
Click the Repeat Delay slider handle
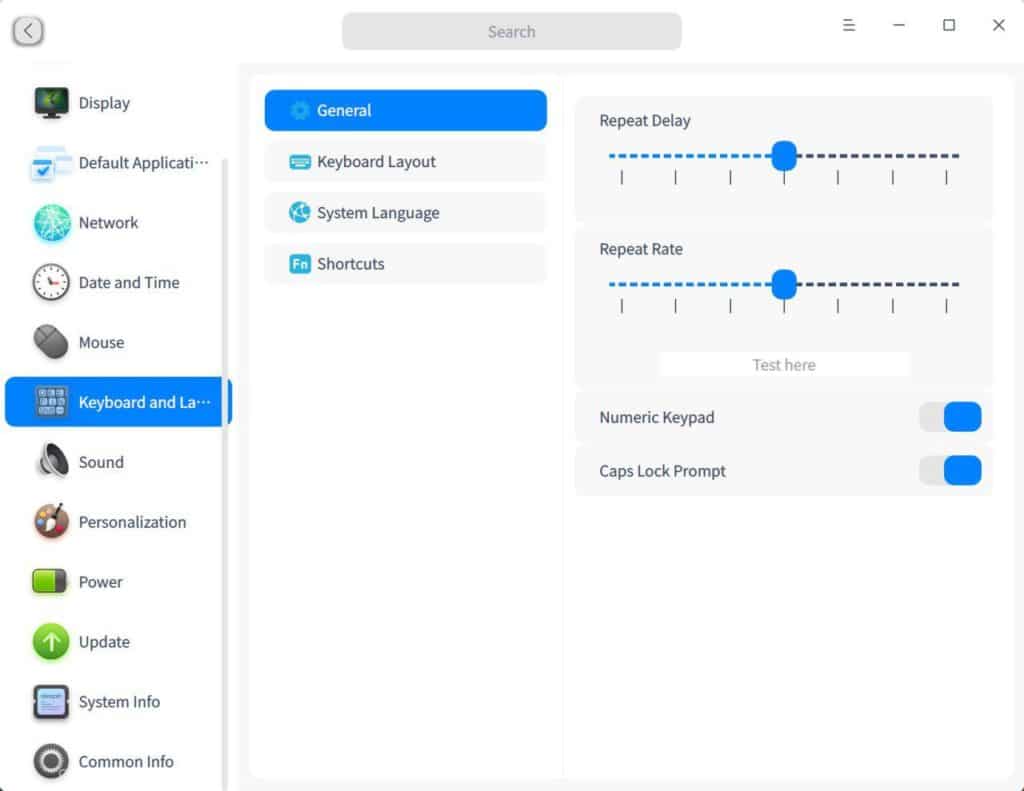pos(784,156)
